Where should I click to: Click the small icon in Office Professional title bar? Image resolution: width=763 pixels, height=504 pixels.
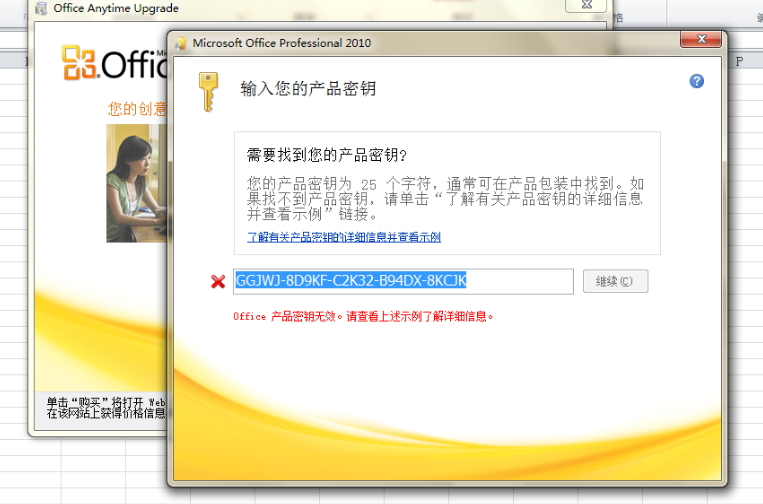[180, 43]
